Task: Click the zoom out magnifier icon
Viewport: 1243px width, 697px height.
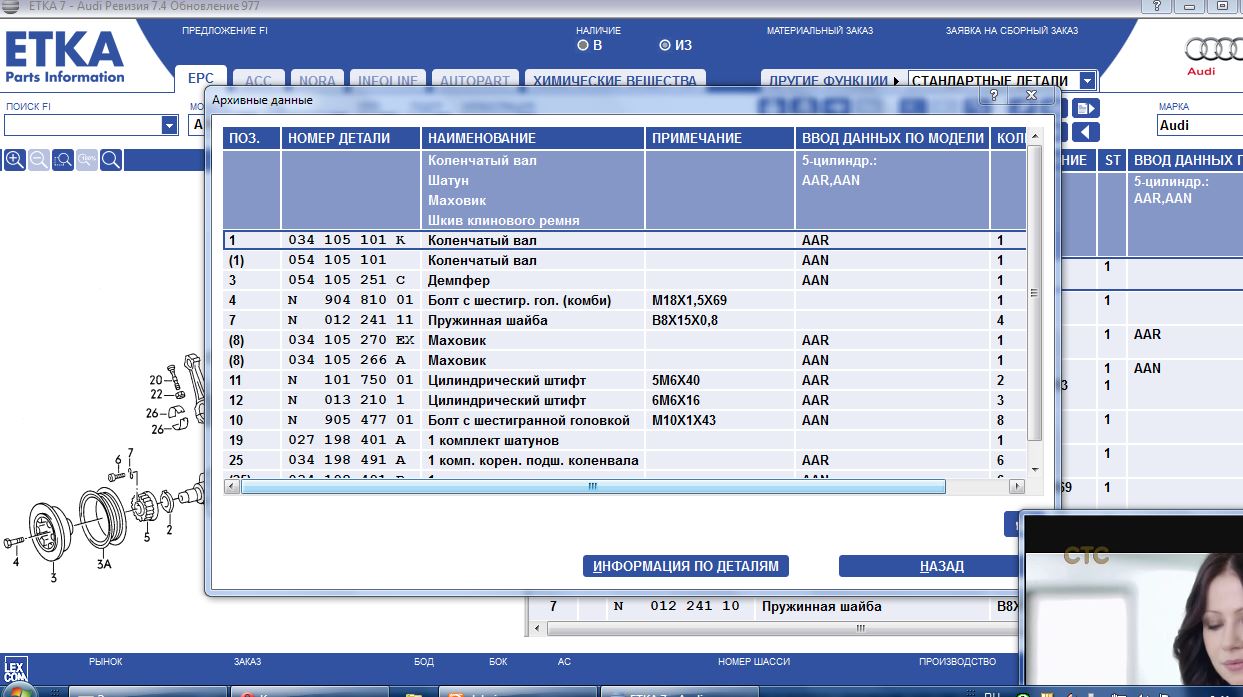Action: (39, 160)
